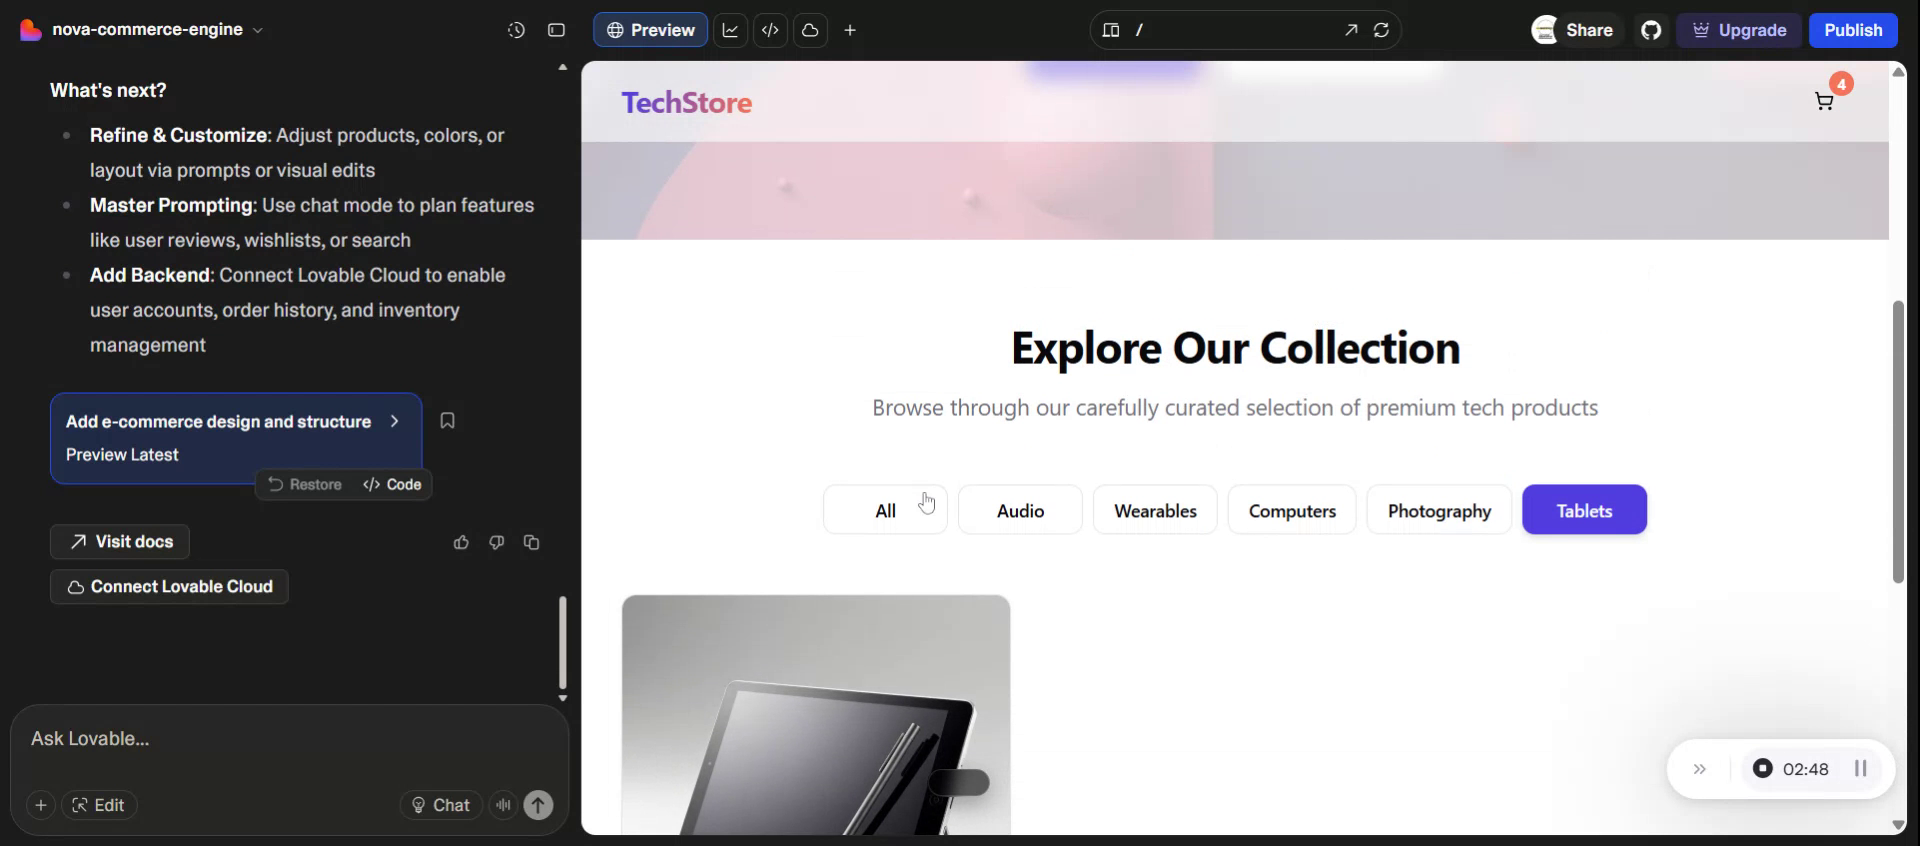This screenshot has height=846, width=1920.
Task: Click the plus icon in top toolbar
Action: (850, 30)
